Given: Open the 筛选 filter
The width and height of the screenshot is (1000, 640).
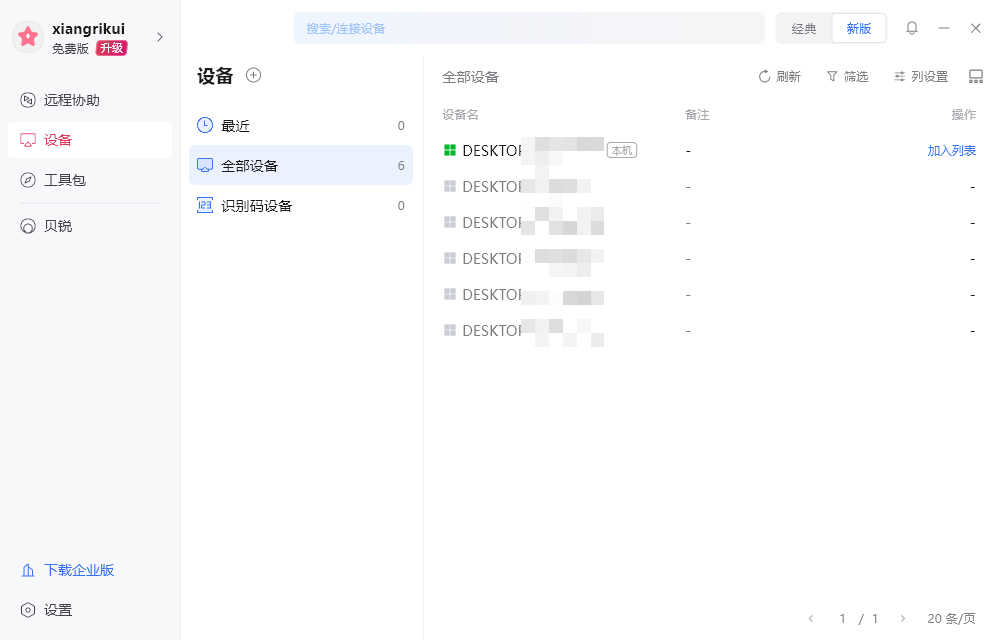Looking at the screenshot, I should pos(848,77).
